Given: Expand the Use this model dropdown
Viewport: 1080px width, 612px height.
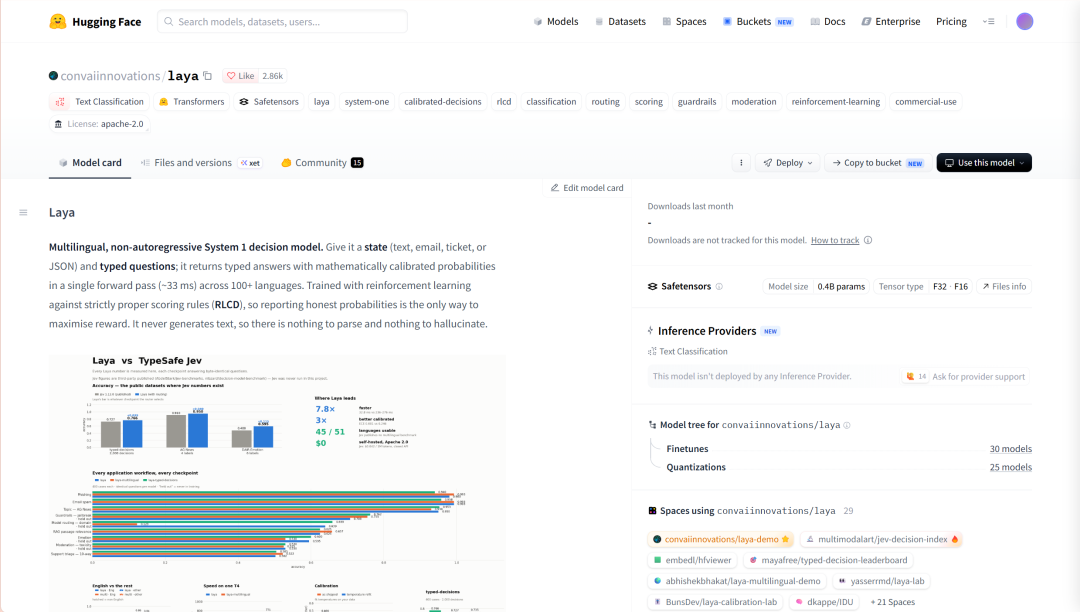Looking at the screenshot, I should coord(984,162).
